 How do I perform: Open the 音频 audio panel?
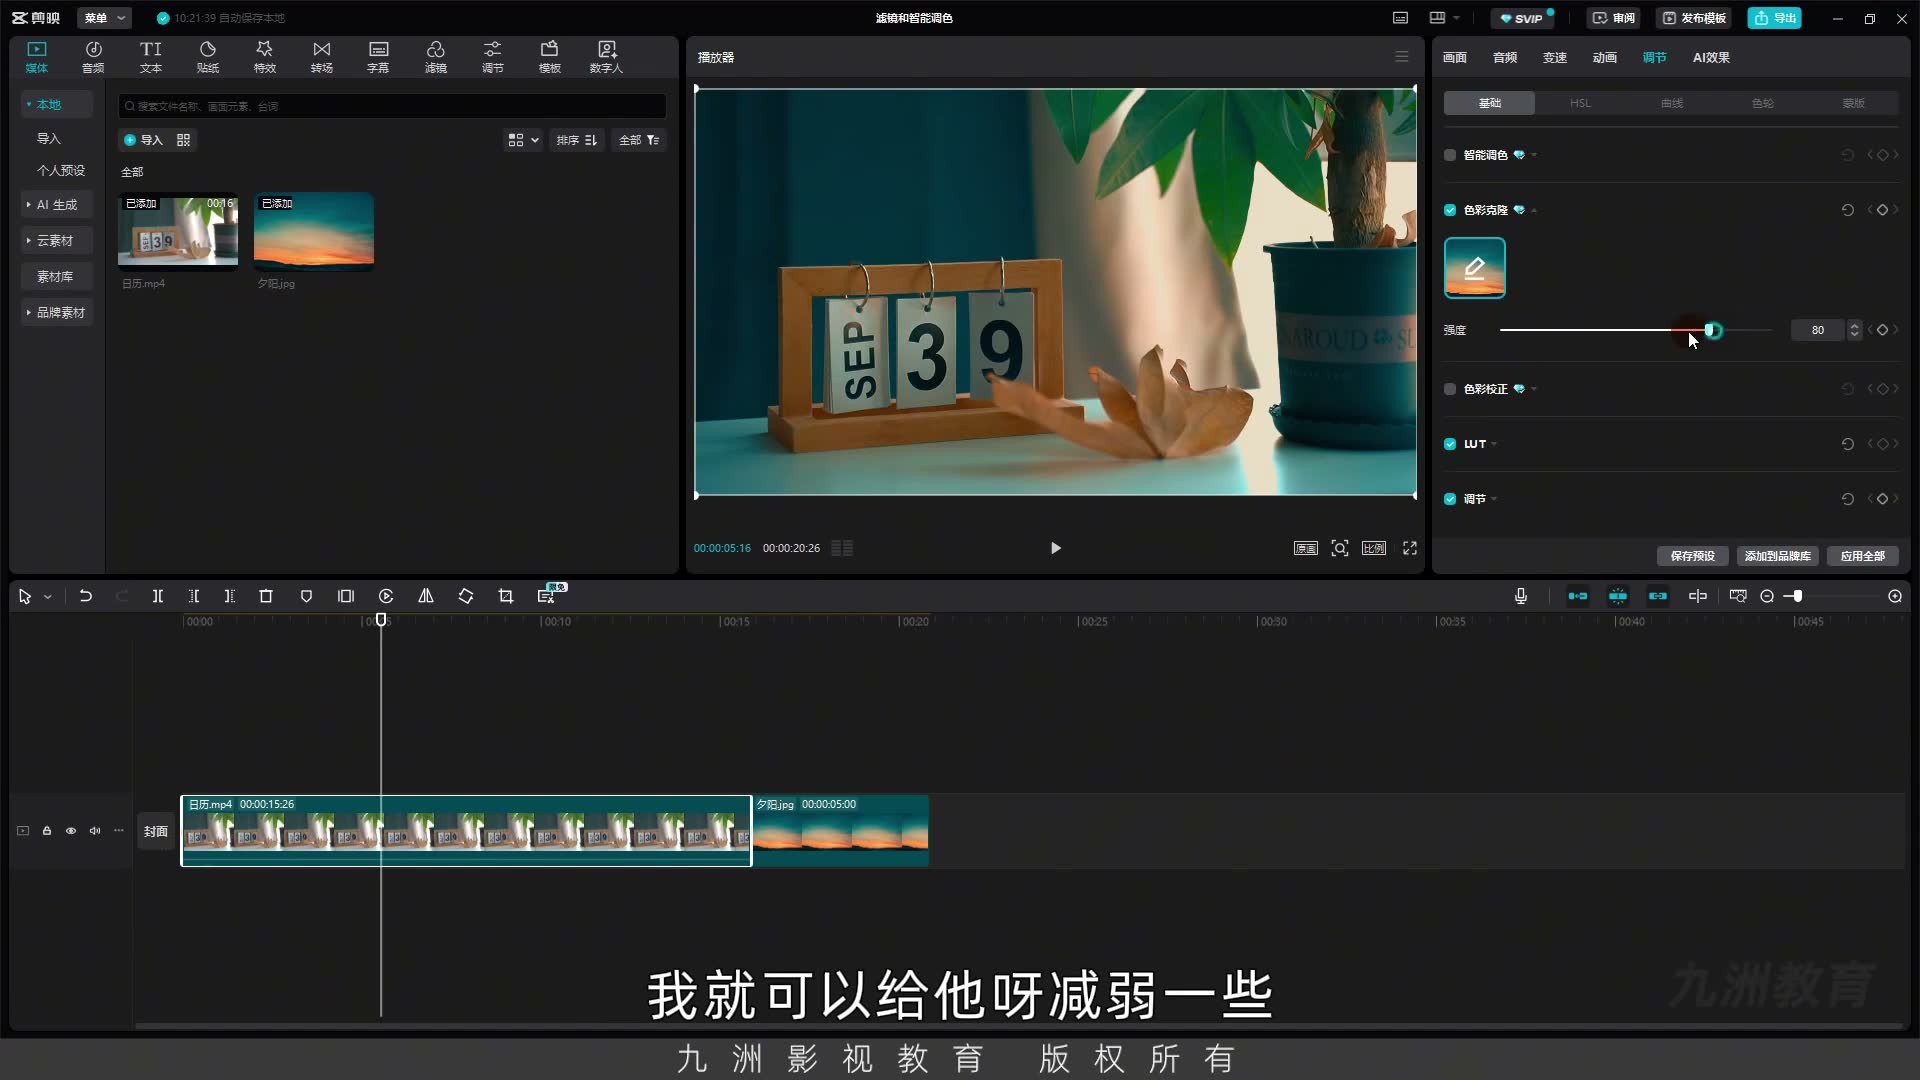(x=93, y=57)
